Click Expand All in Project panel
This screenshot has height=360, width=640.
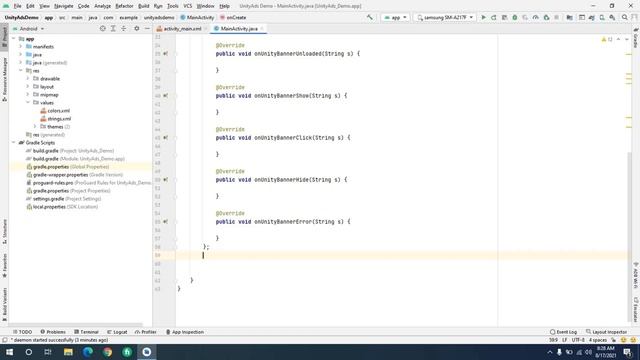click(113, 29)
